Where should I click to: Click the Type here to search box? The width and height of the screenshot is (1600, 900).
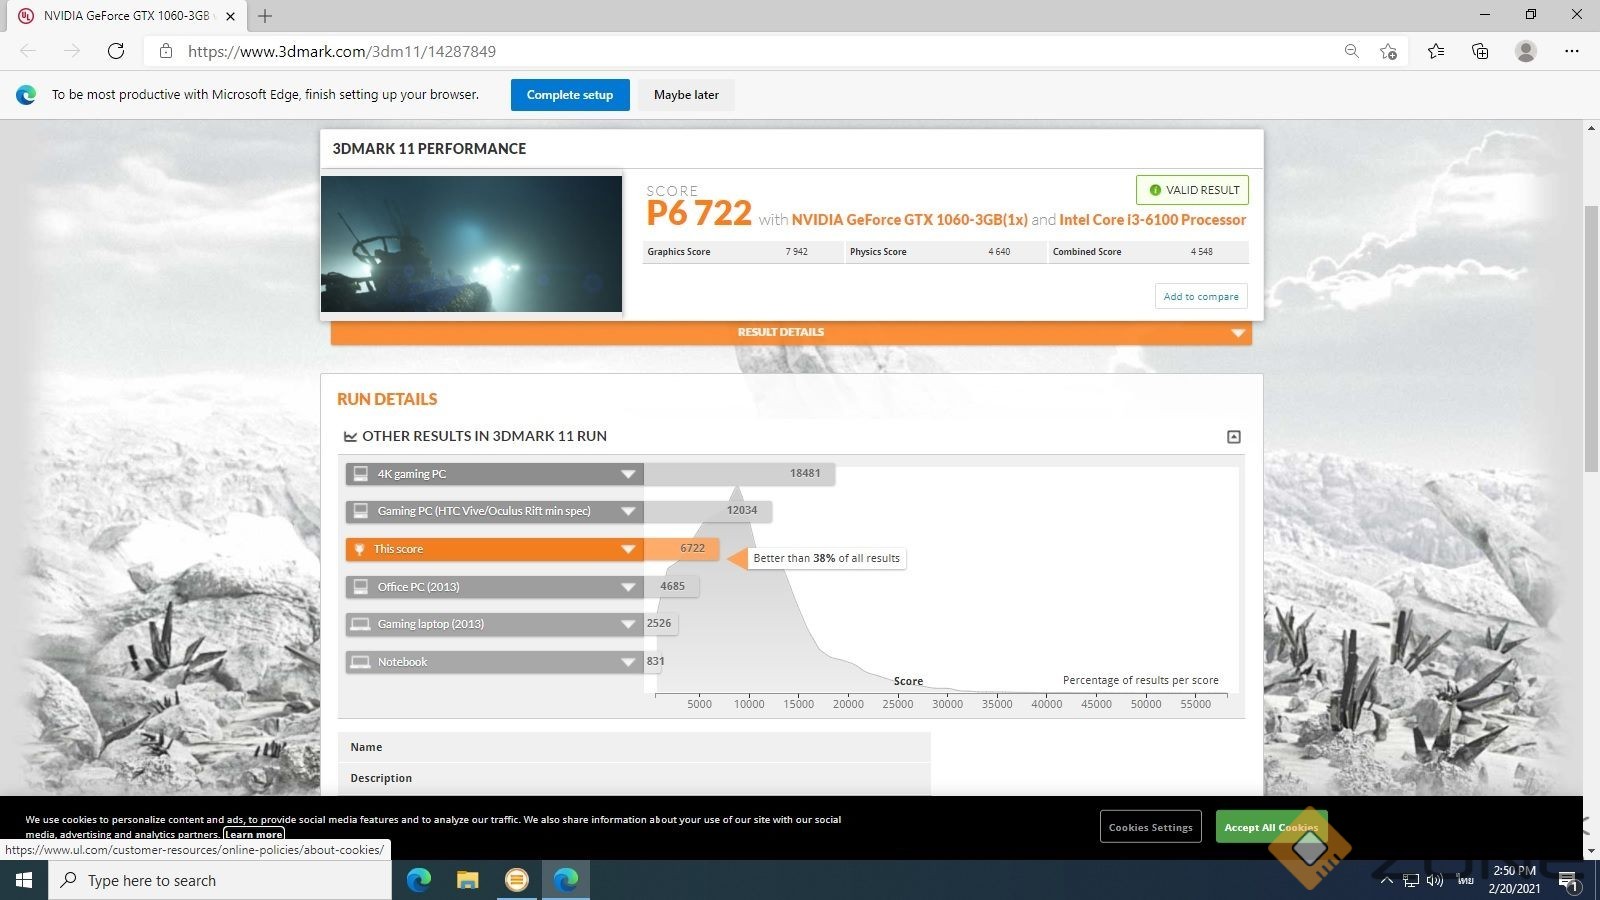click(220, 880)
